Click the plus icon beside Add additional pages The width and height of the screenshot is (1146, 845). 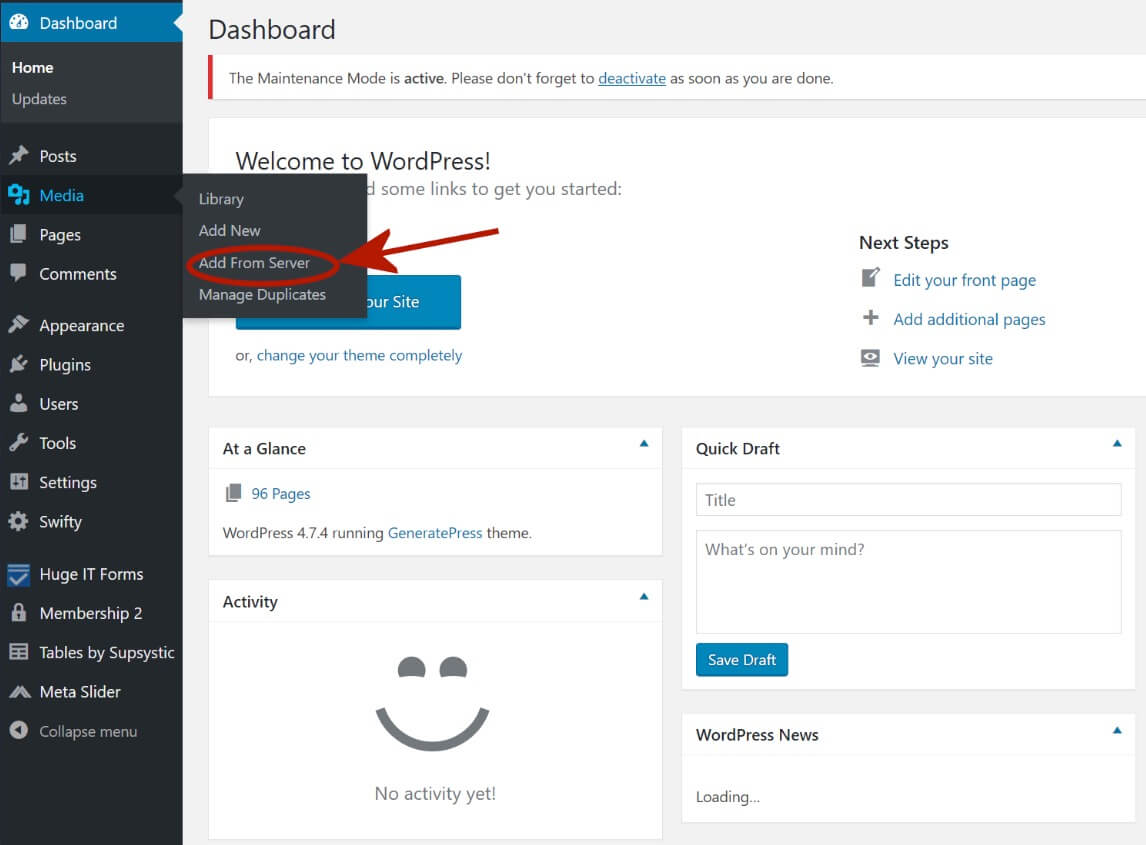[x=870, y=317]
